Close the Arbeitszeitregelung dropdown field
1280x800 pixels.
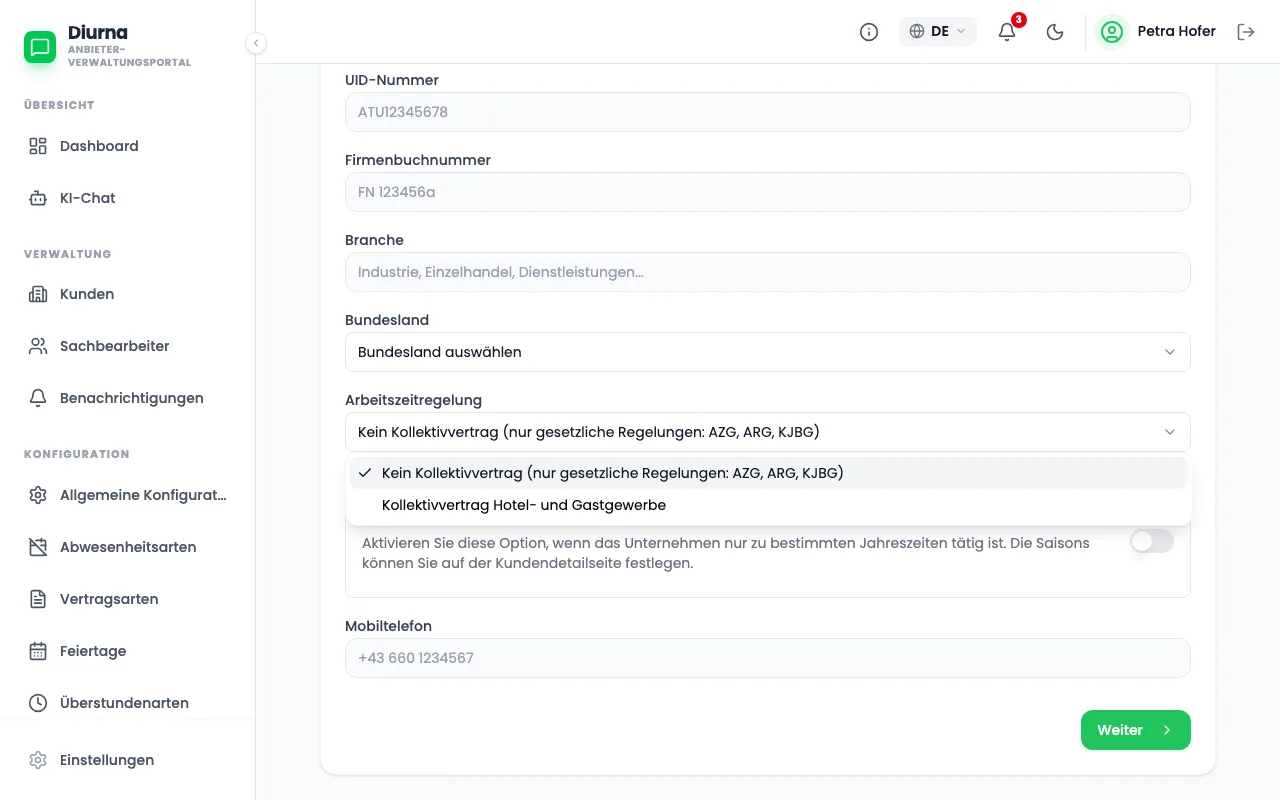[768, 432]
